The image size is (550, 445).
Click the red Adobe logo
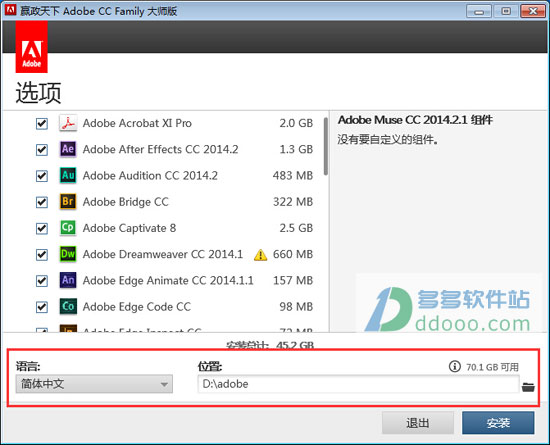(x=32, y=47)
